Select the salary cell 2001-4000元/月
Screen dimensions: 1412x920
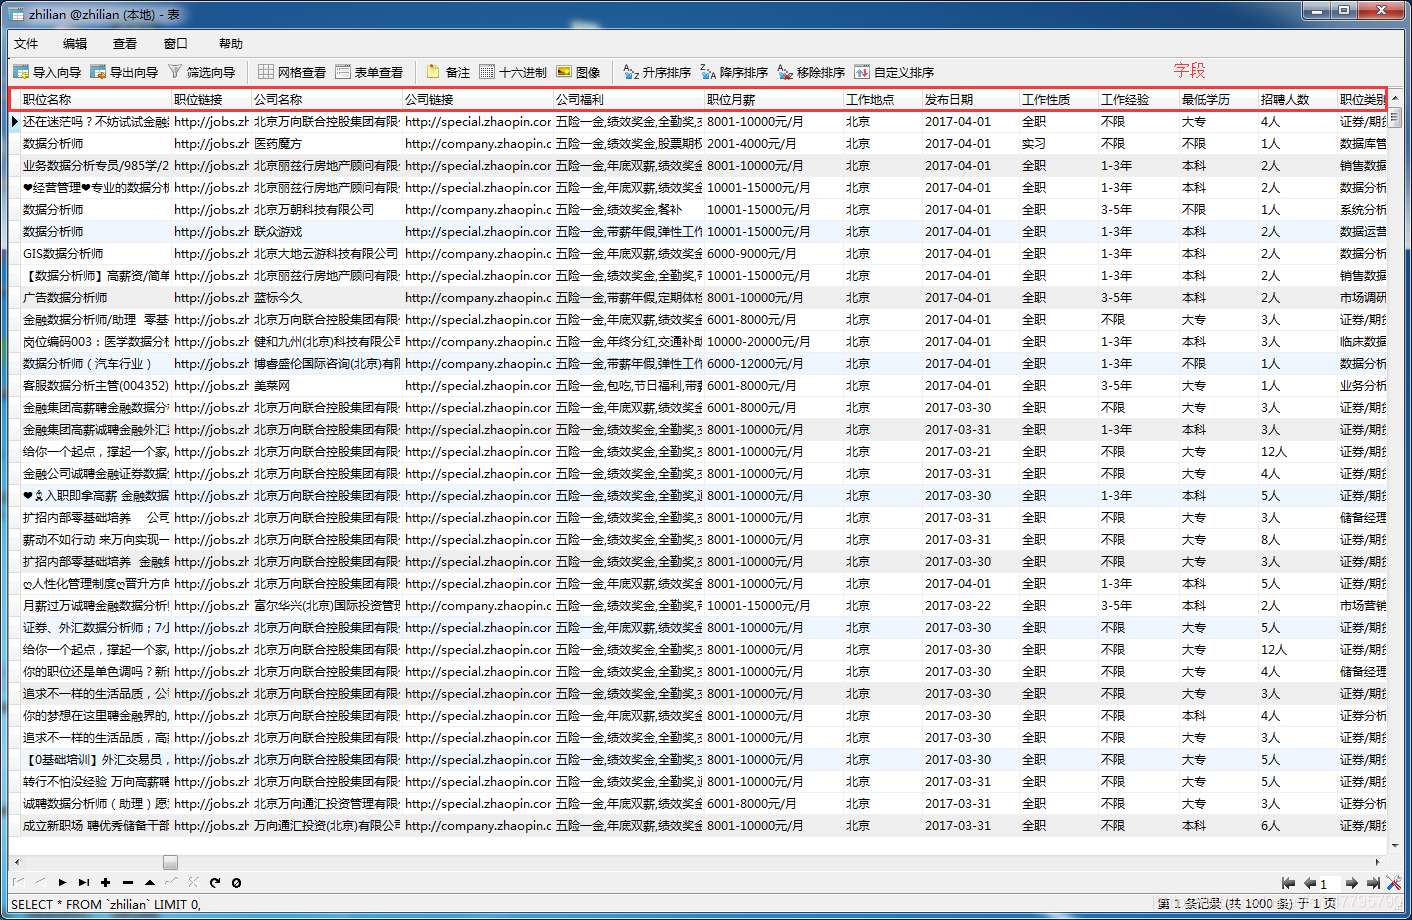774,143
